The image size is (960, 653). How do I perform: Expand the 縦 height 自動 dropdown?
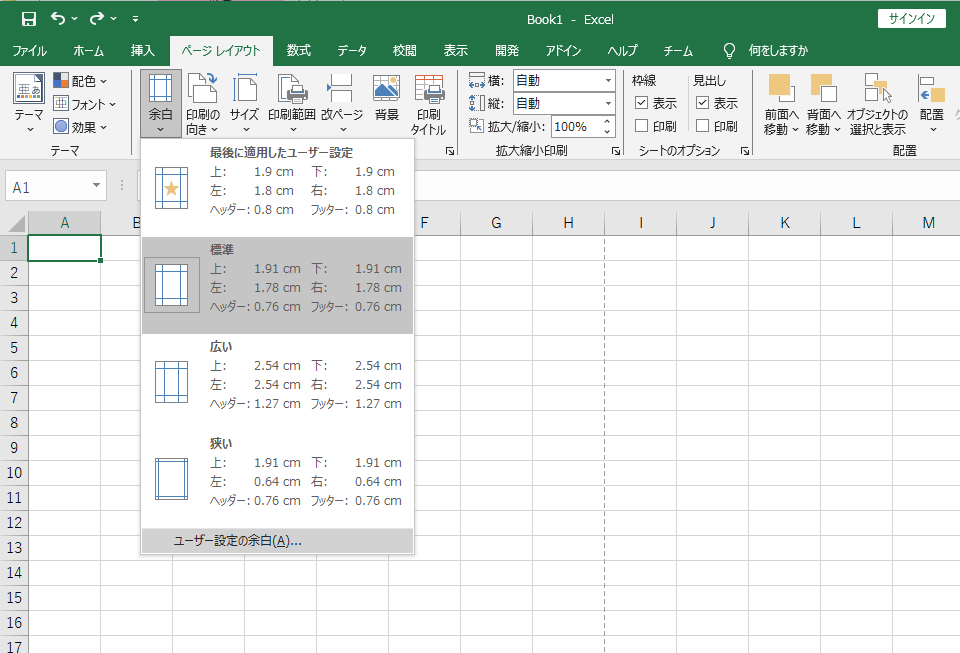coord(608,103)
